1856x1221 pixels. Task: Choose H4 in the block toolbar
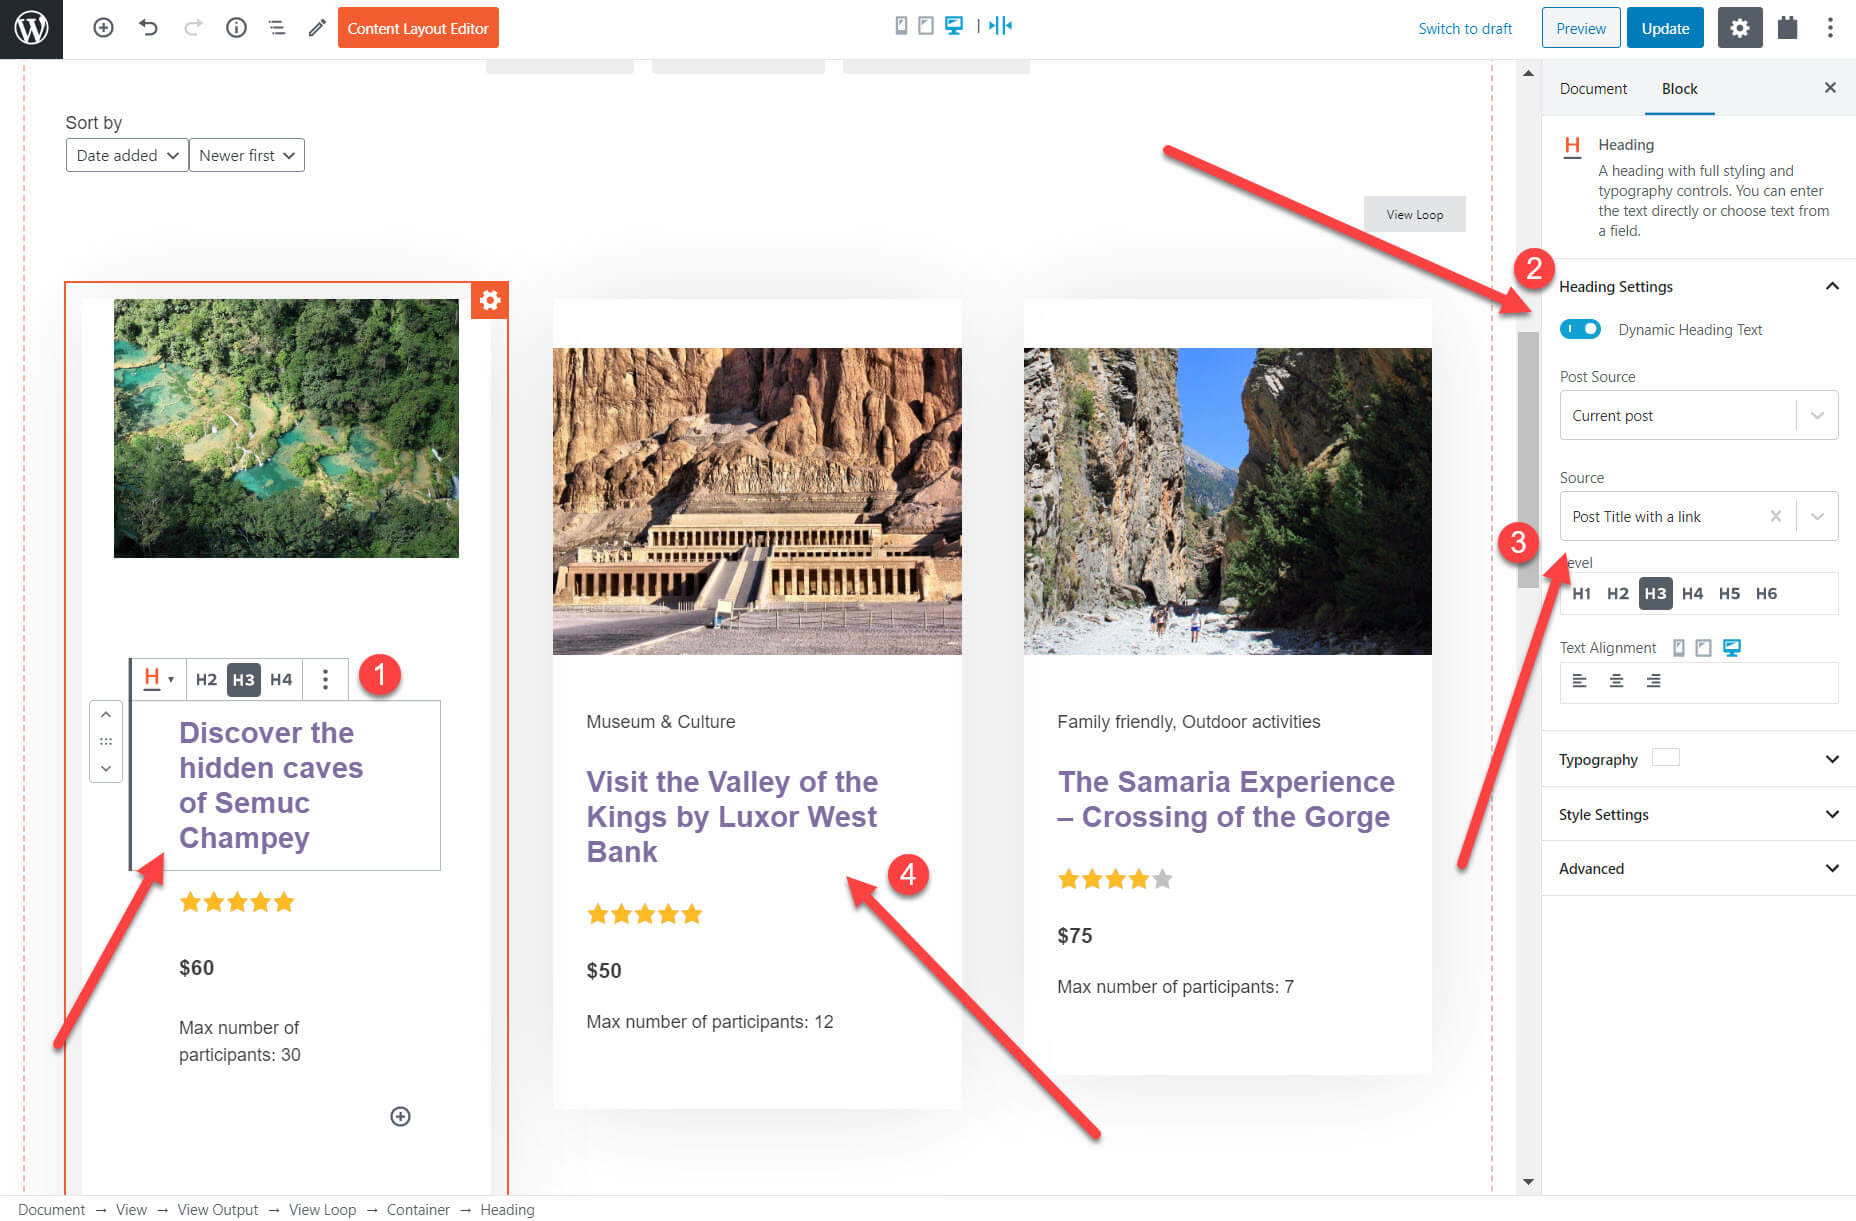point(282,680)
